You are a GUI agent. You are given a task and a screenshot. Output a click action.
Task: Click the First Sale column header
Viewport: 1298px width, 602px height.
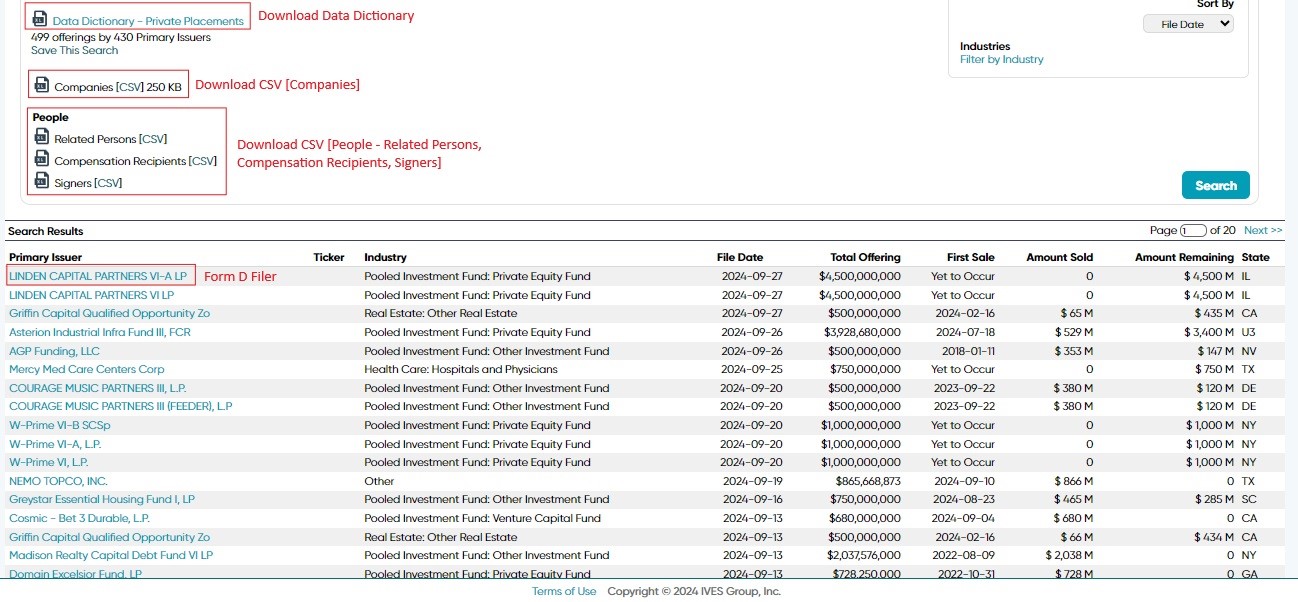coord(971,257)
